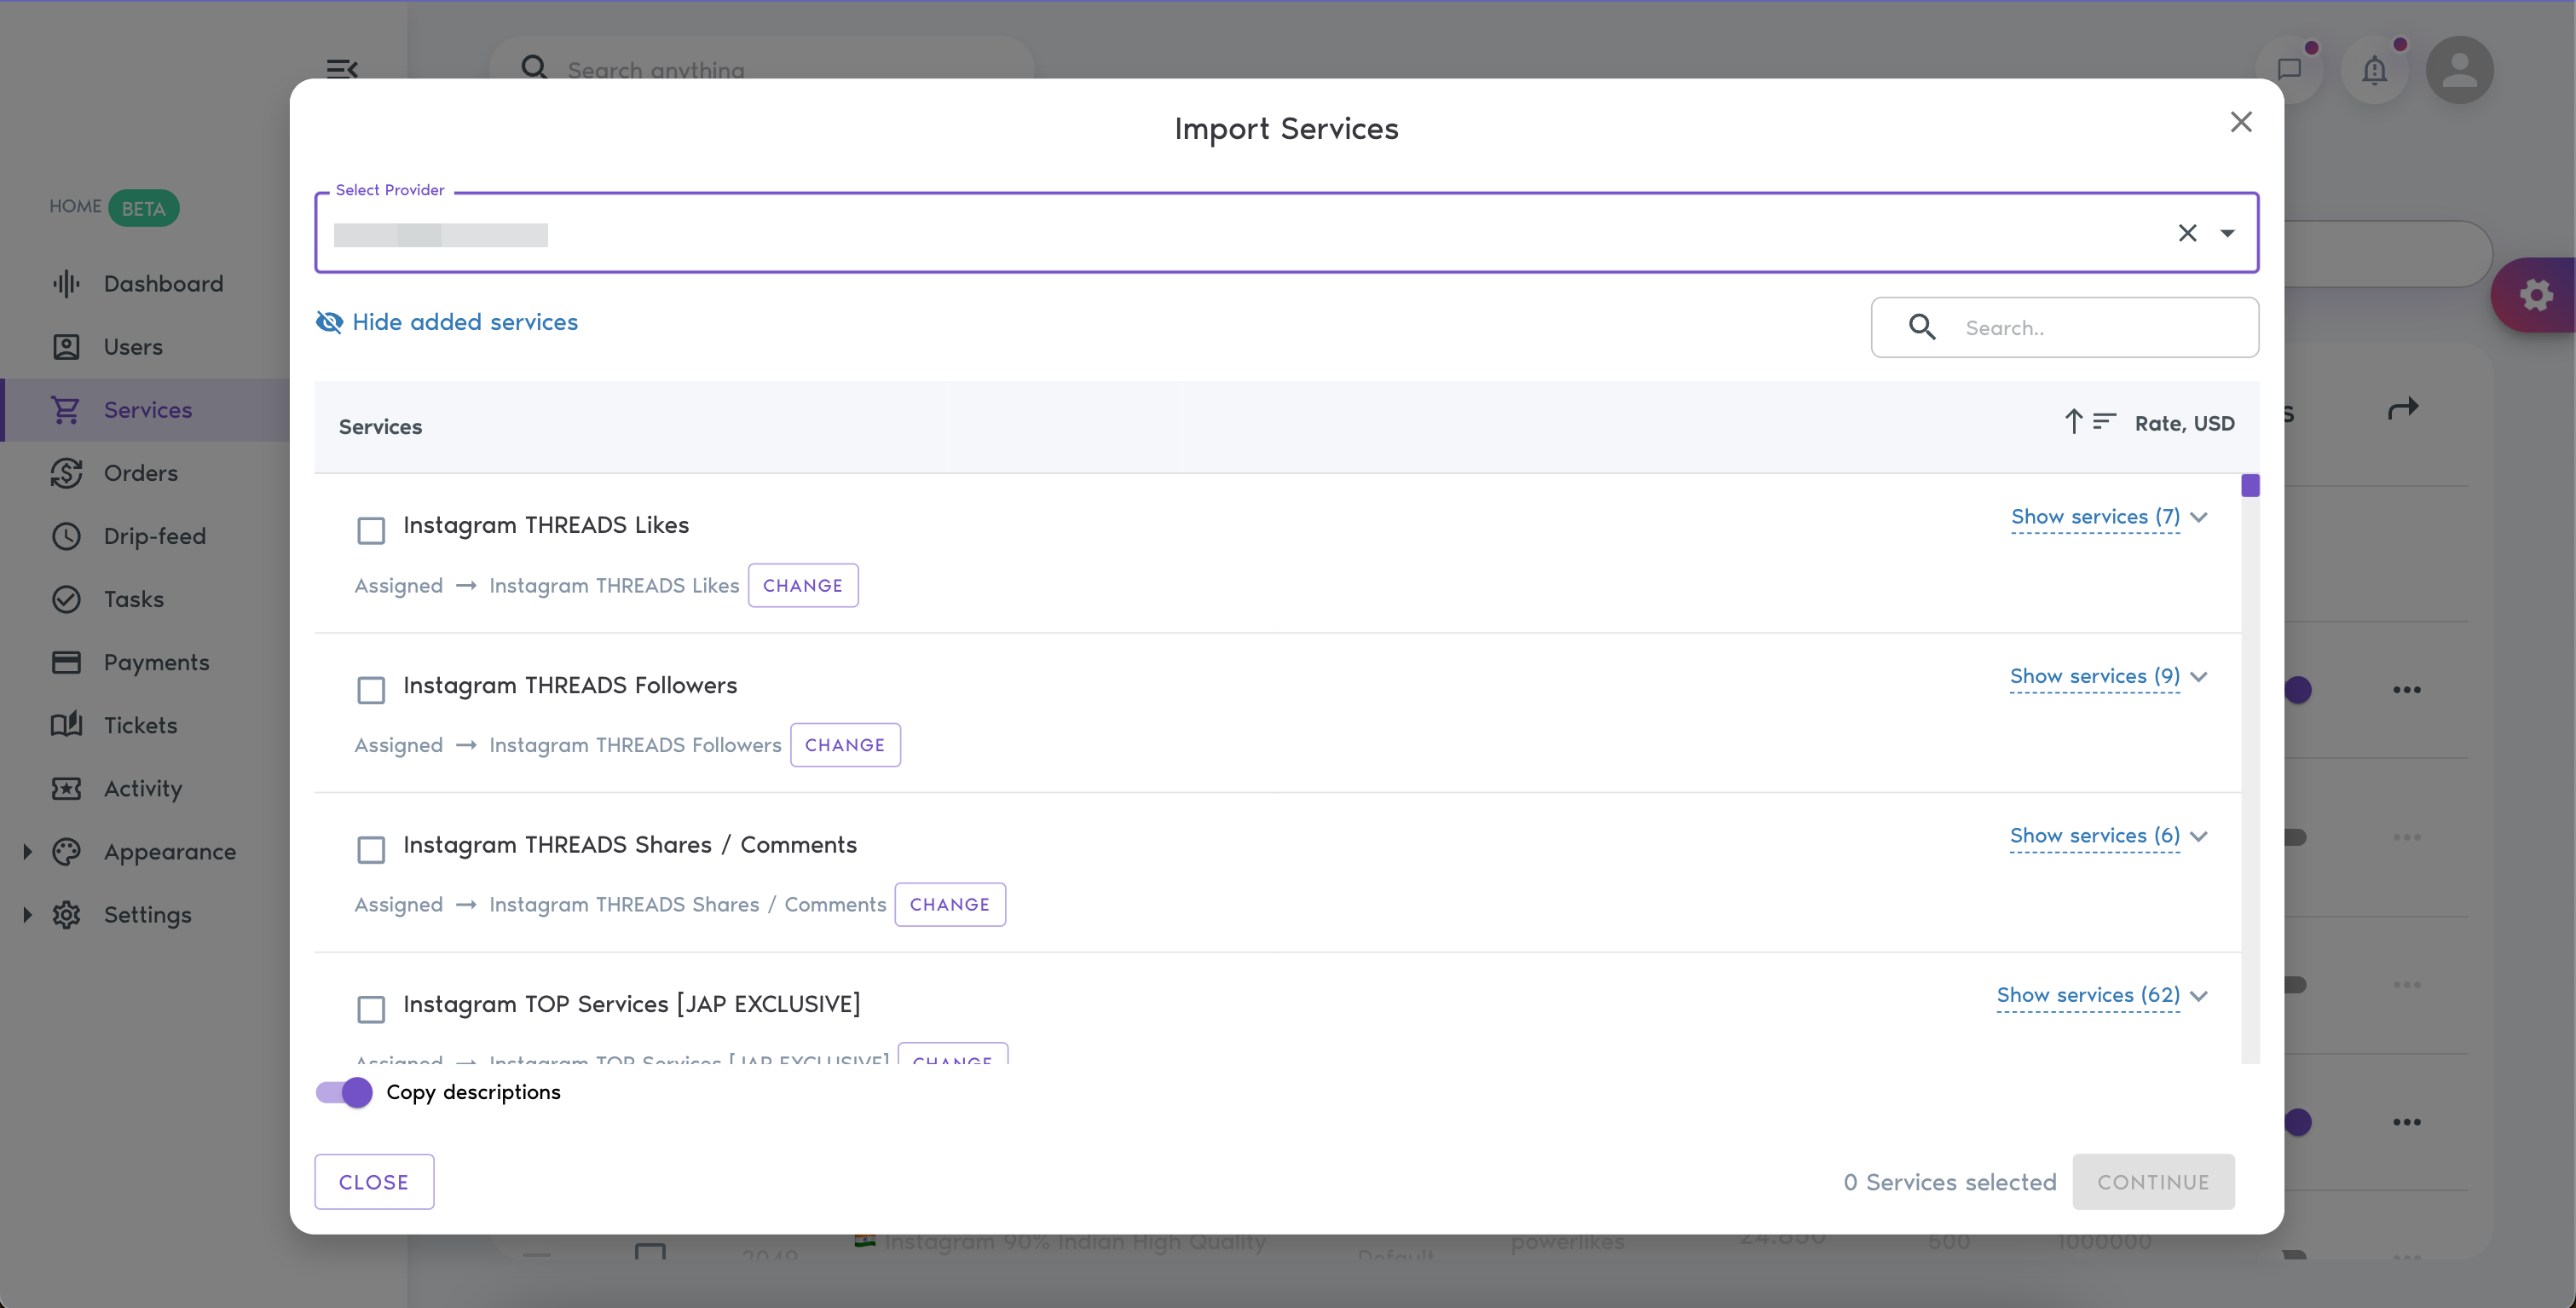Open the chat messages icon
Viewport: 2576px width, 1308px height.
2289,70
